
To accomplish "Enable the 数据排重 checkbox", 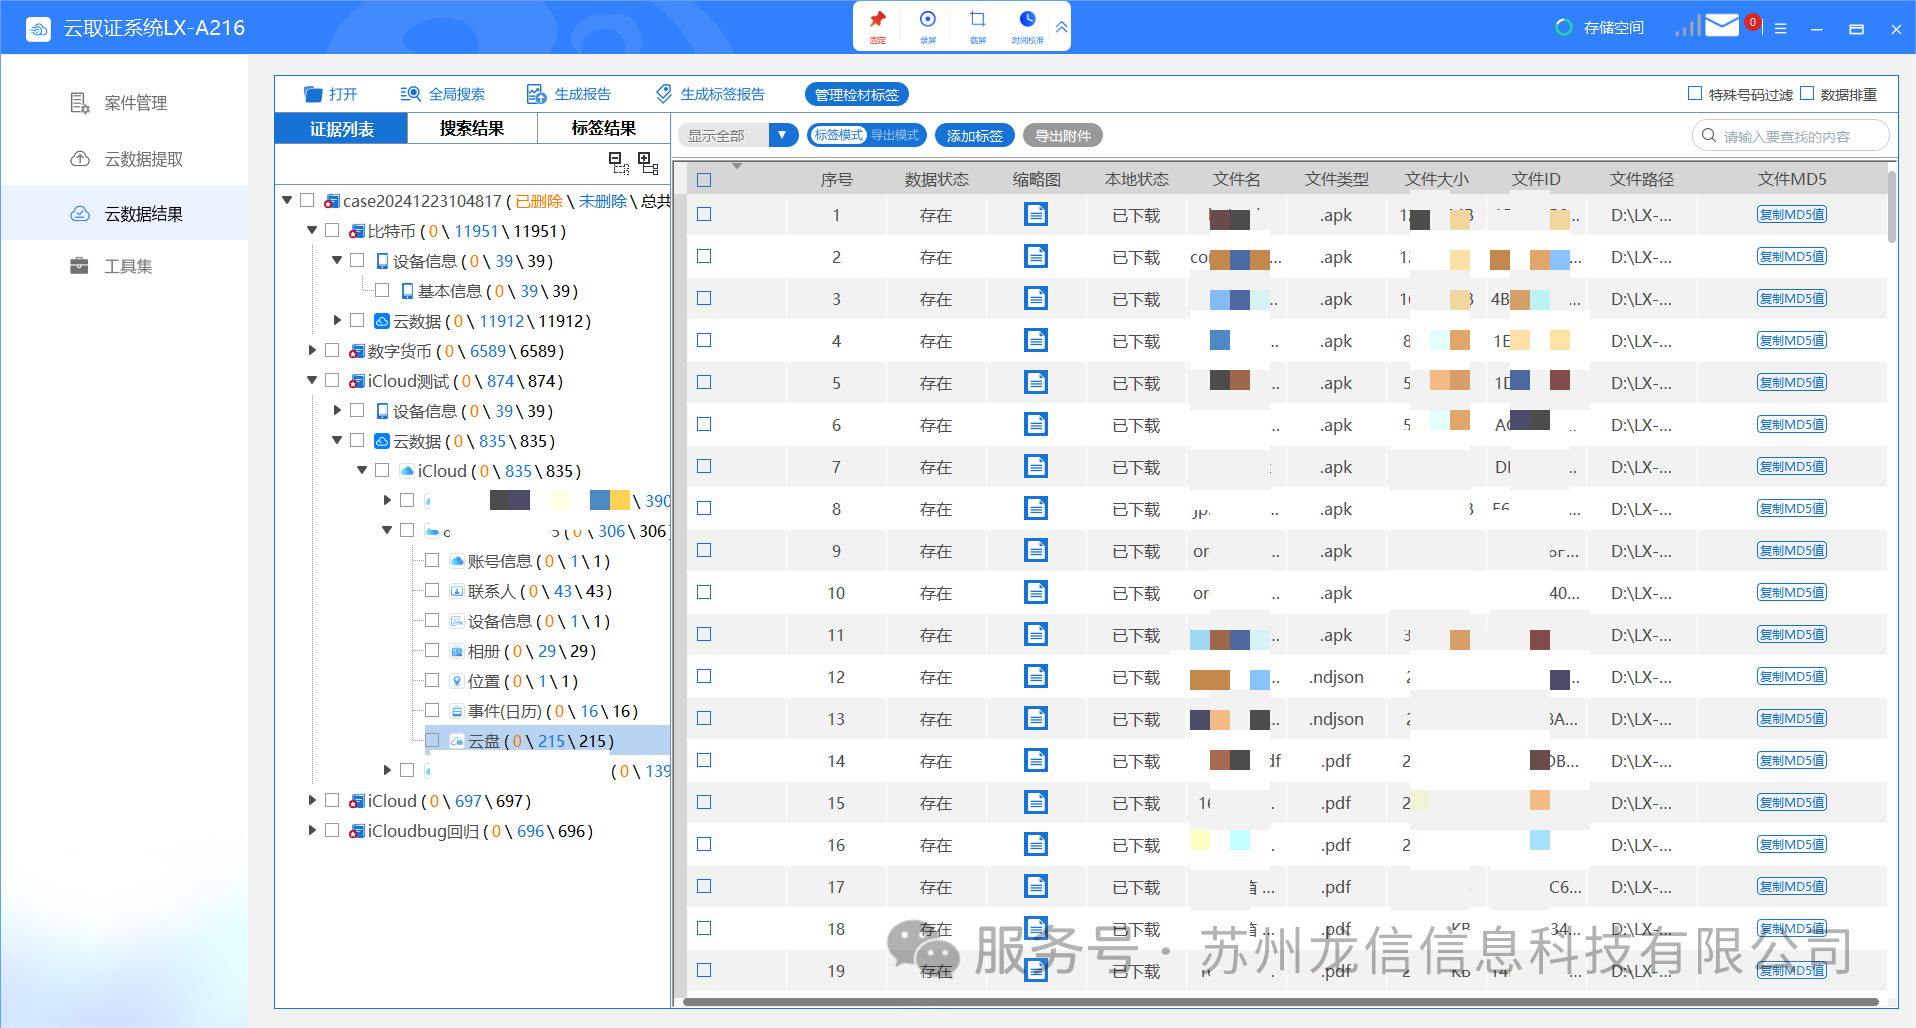I will (x=1807, y=94).
